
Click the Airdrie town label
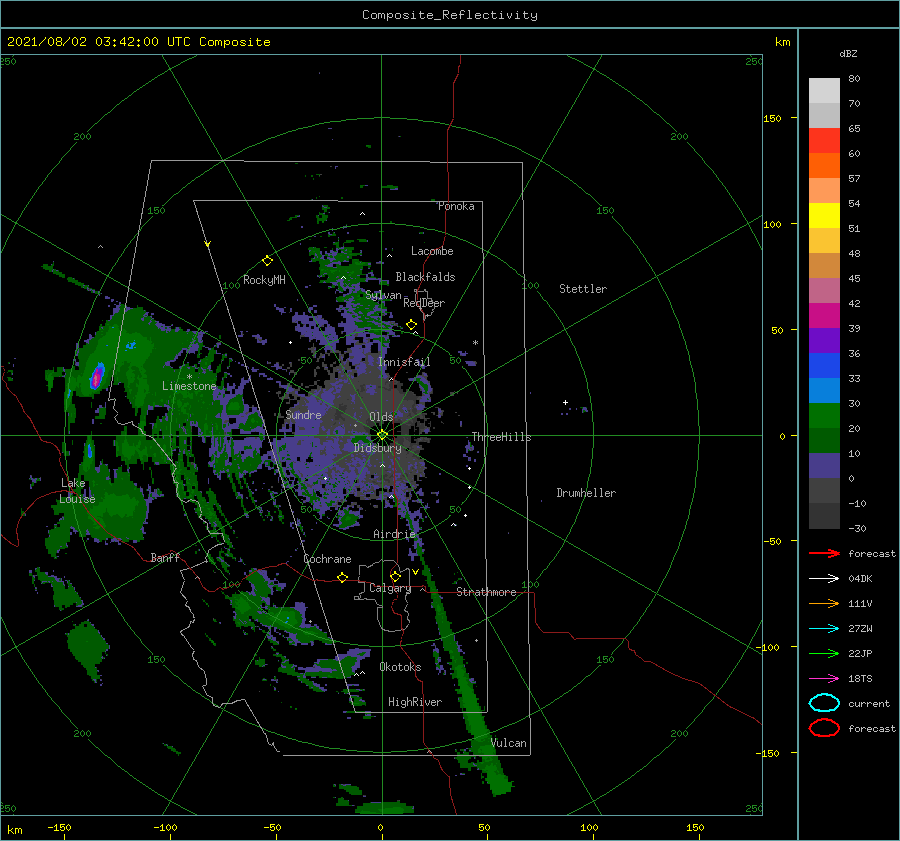coord(394,534)
